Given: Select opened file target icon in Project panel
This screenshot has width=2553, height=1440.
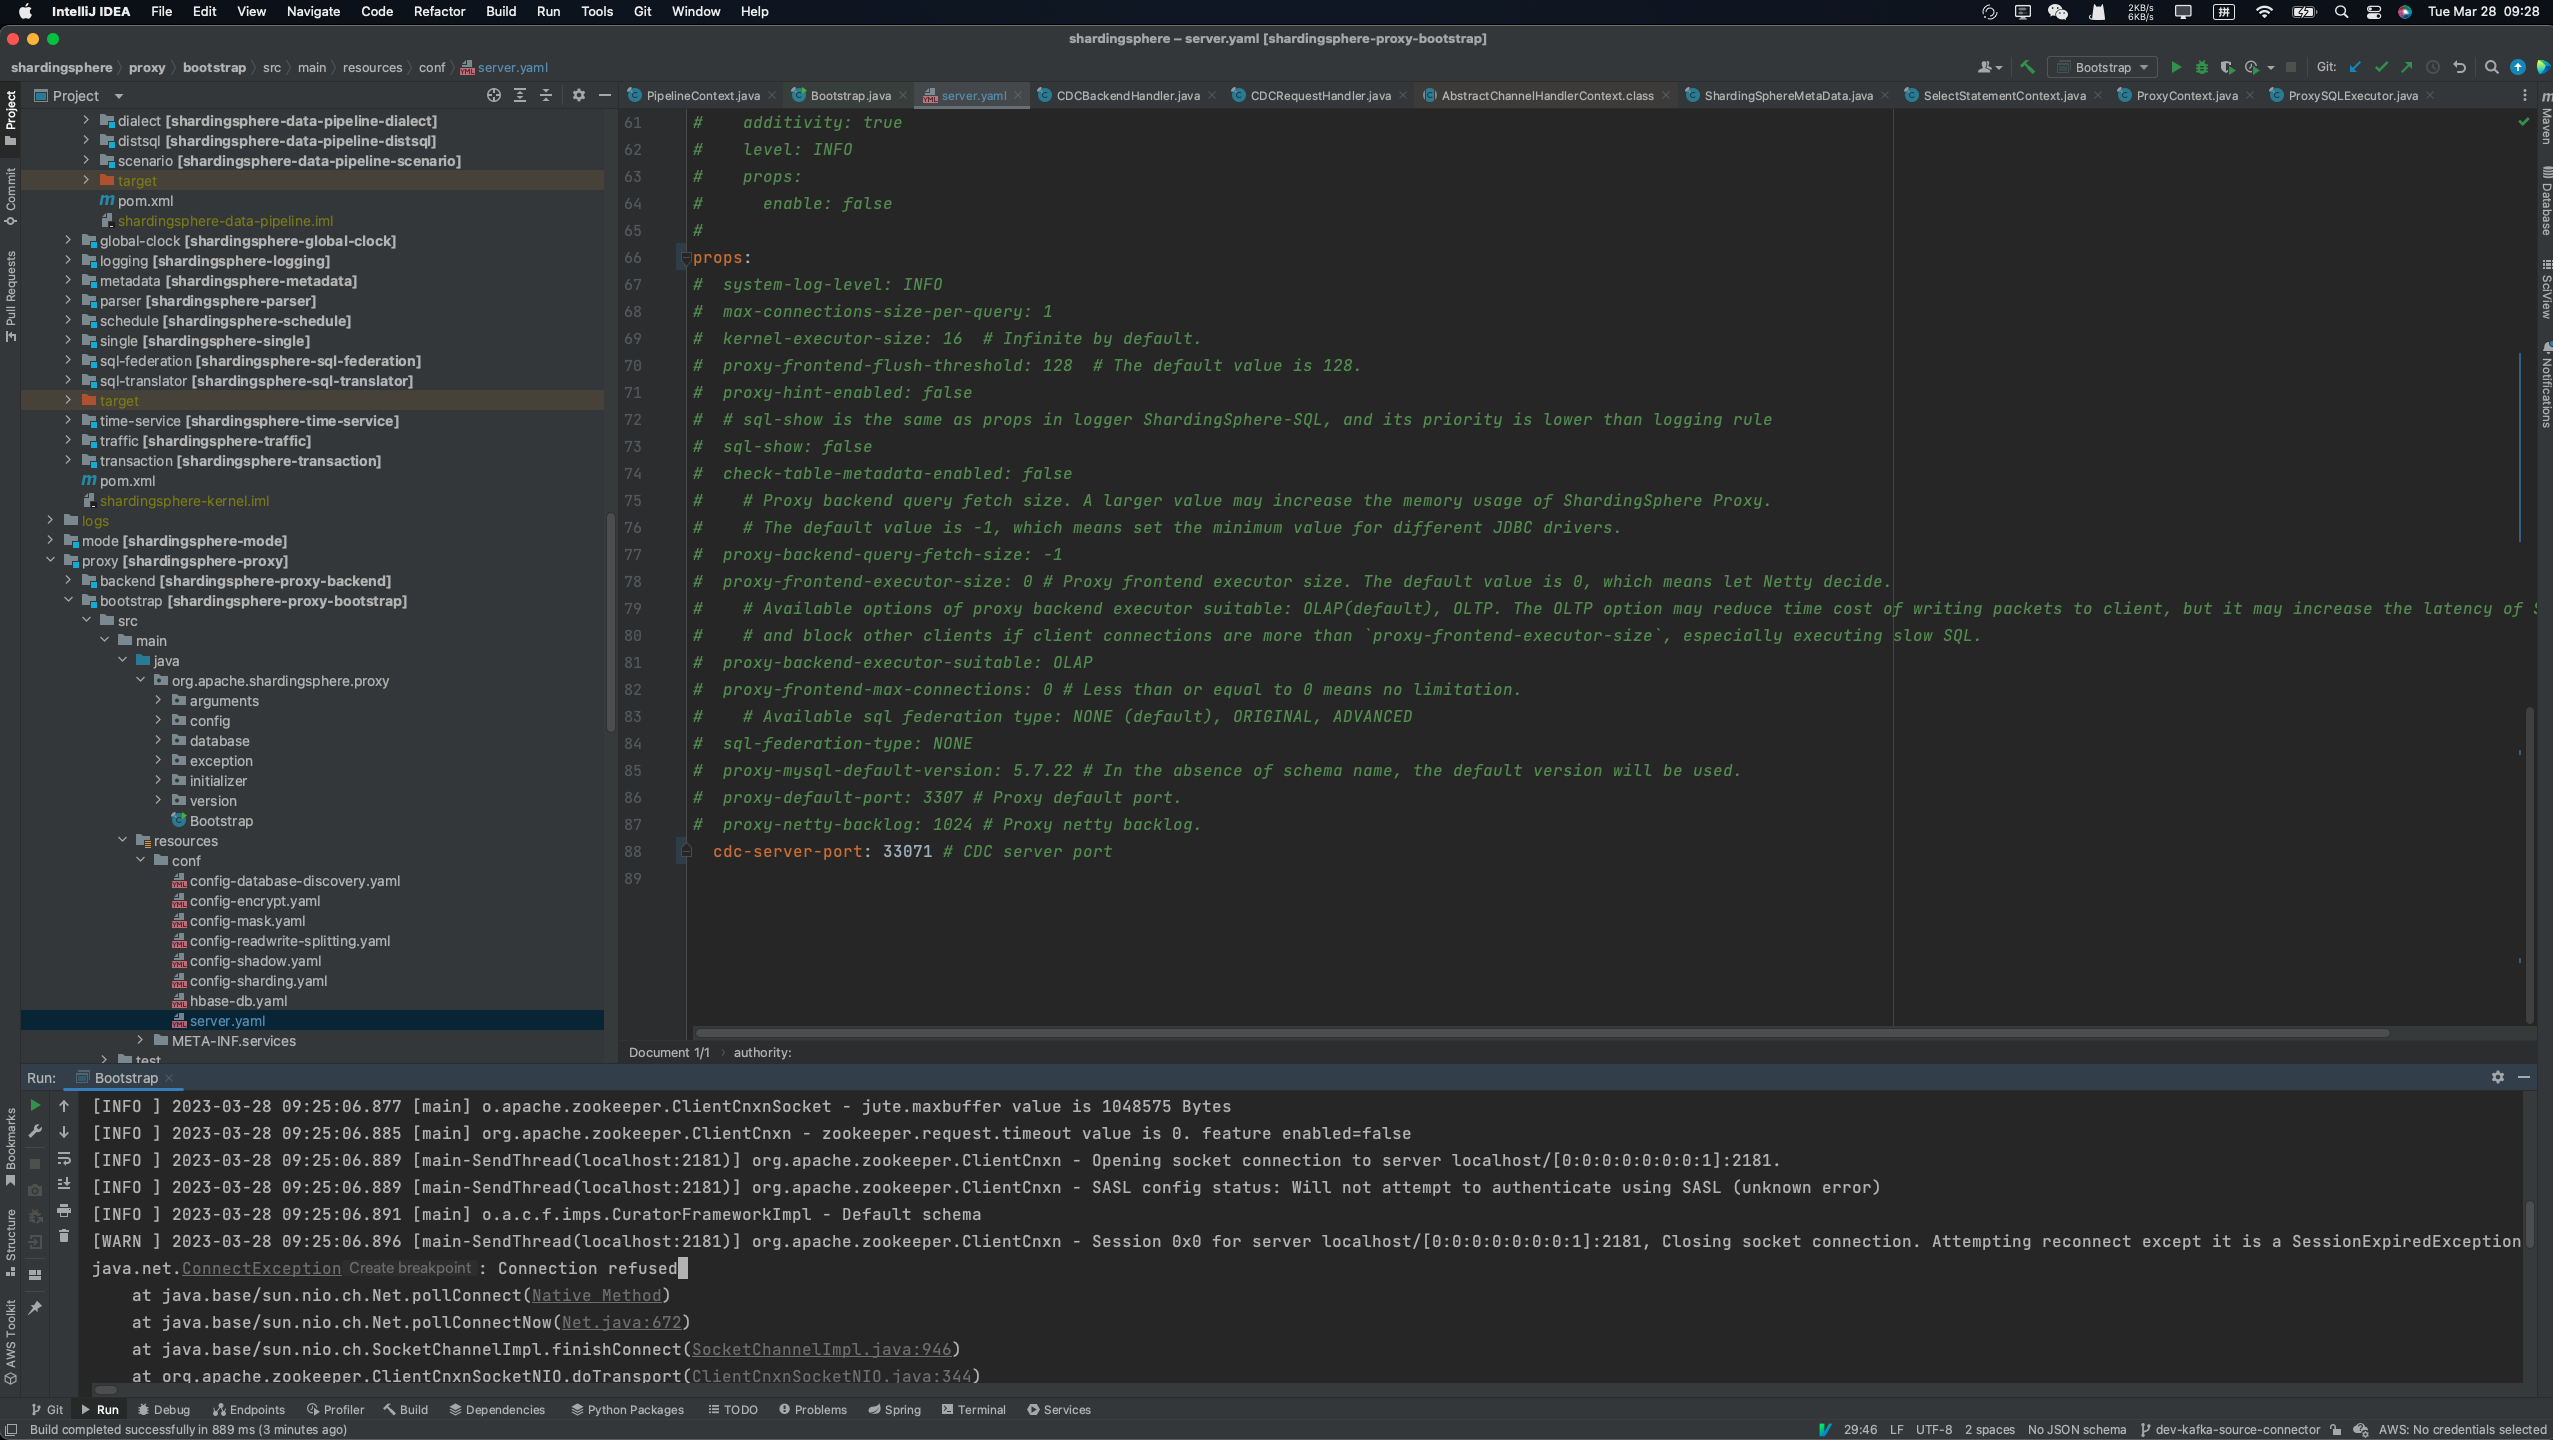Looking at the screenshot, I should 493,95.
